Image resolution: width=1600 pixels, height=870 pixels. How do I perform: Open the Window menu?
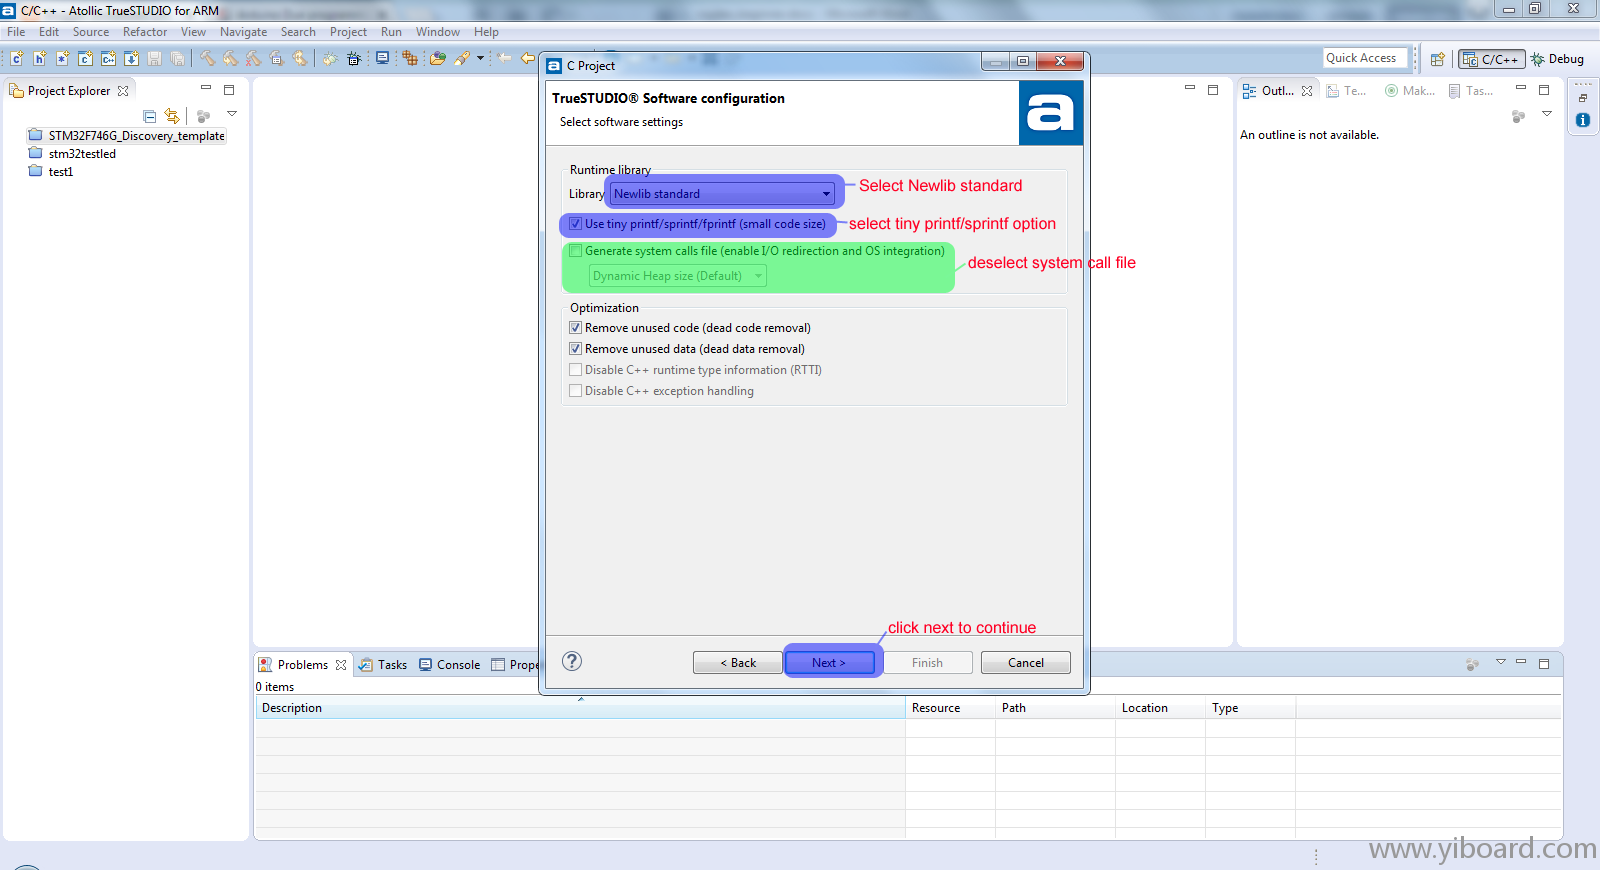[438, 32]
